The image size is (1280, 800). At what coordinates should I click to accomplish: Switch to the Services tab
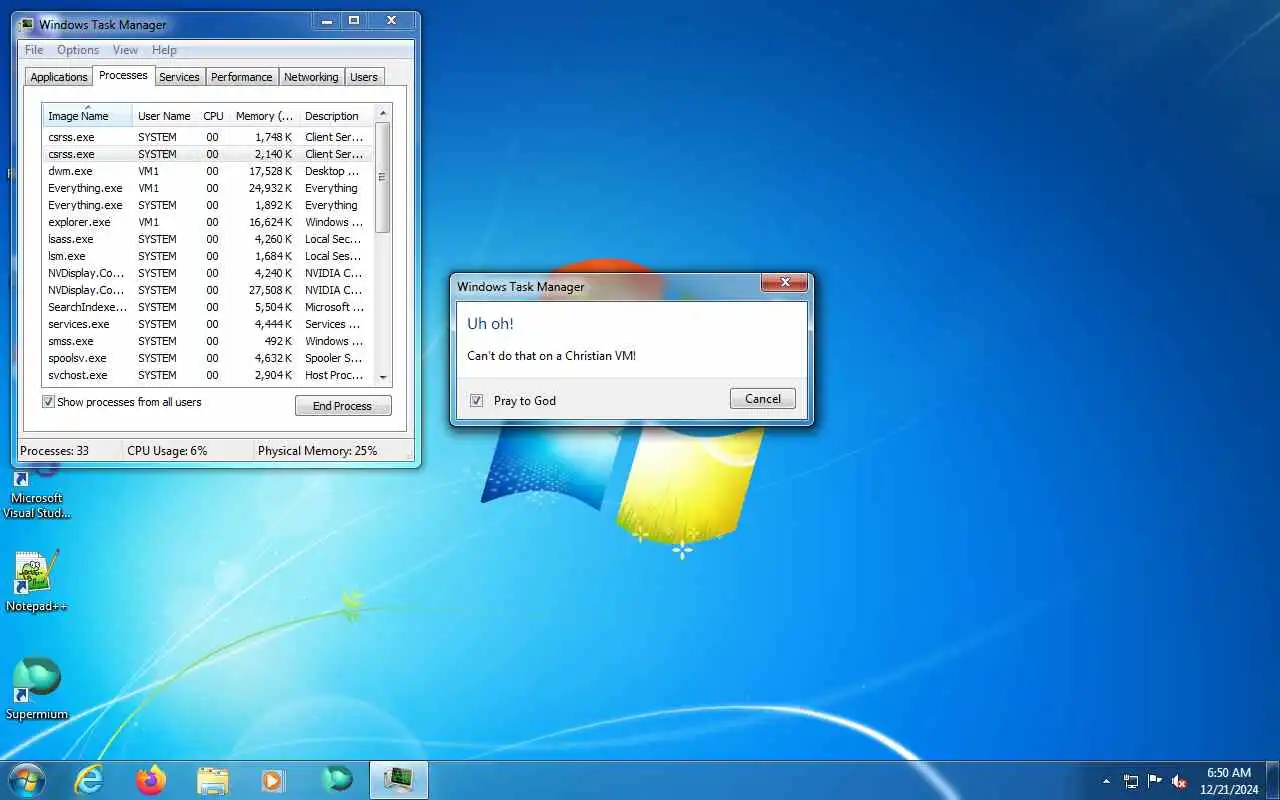pyautogui.click(x=179, y=77)
